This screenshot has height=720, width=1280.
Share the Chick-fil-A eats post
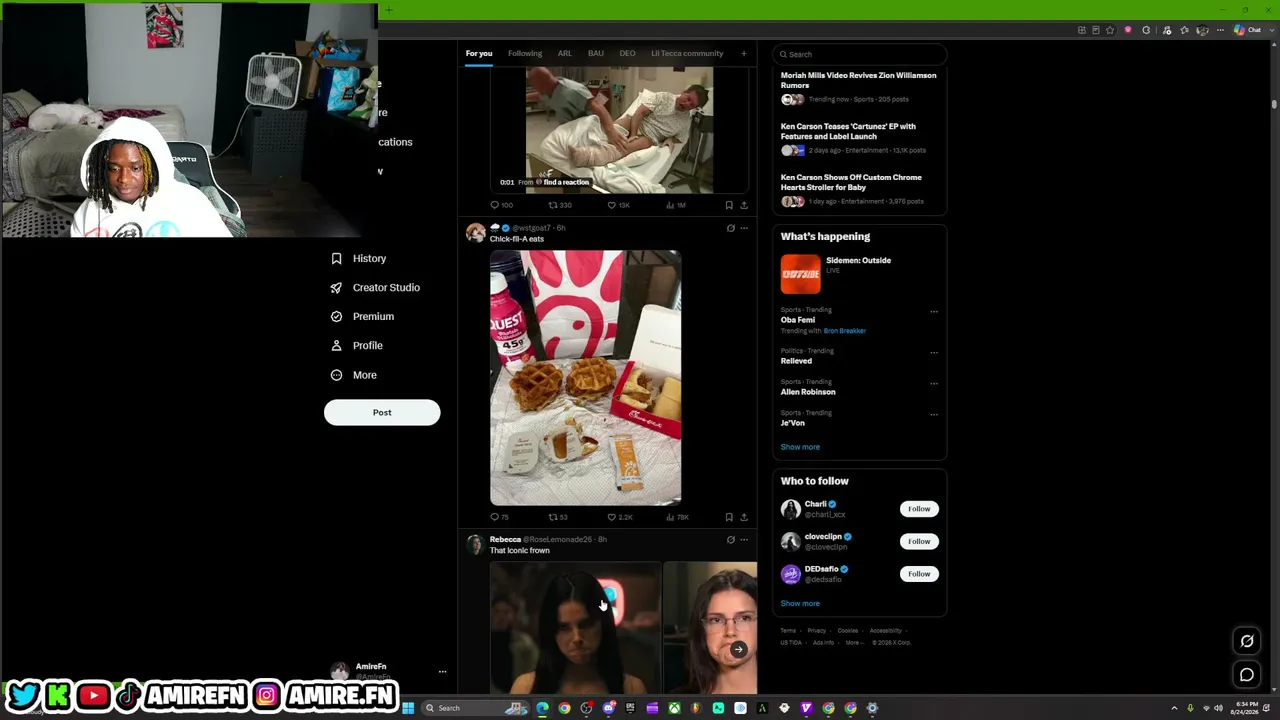point(743,517)
